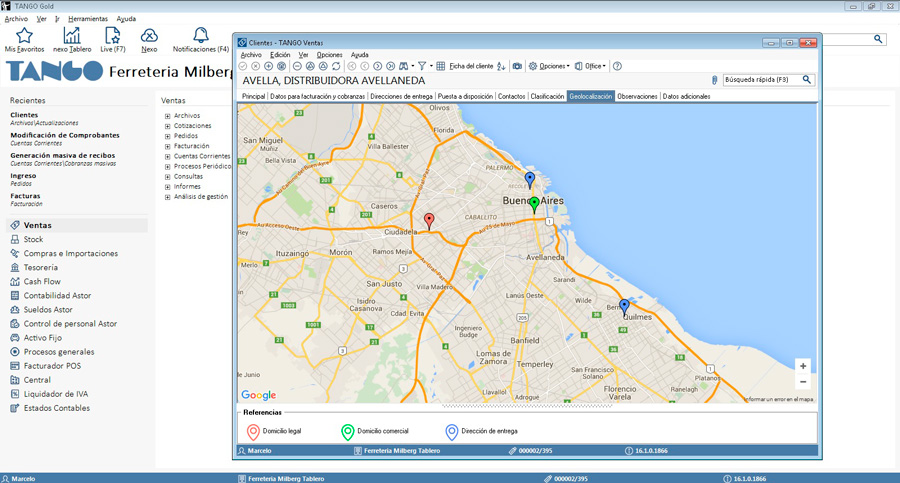
Task: Expand the Análisis de gestión node
Action: click(168, 197)
